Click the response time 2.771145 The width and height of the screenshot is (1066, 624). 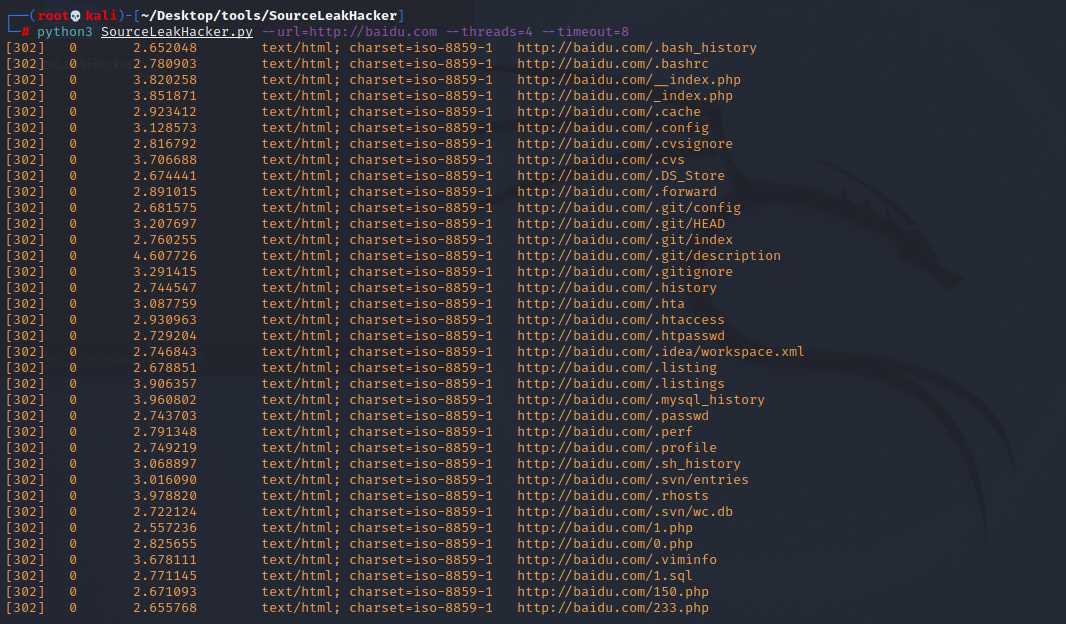pos(165,576)
